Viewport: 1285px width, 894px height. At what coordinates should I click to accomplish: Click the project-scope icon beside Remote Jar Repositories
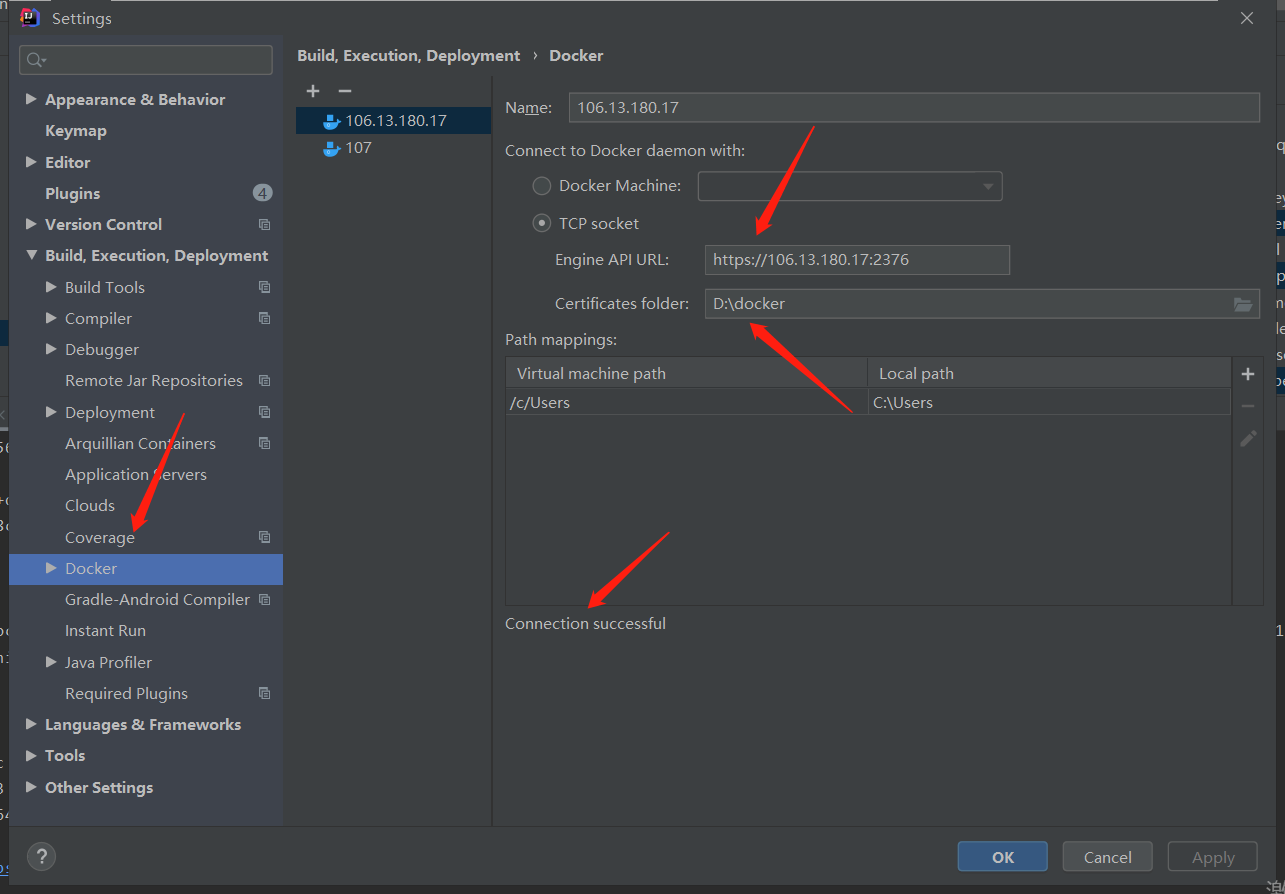[264, 381]
